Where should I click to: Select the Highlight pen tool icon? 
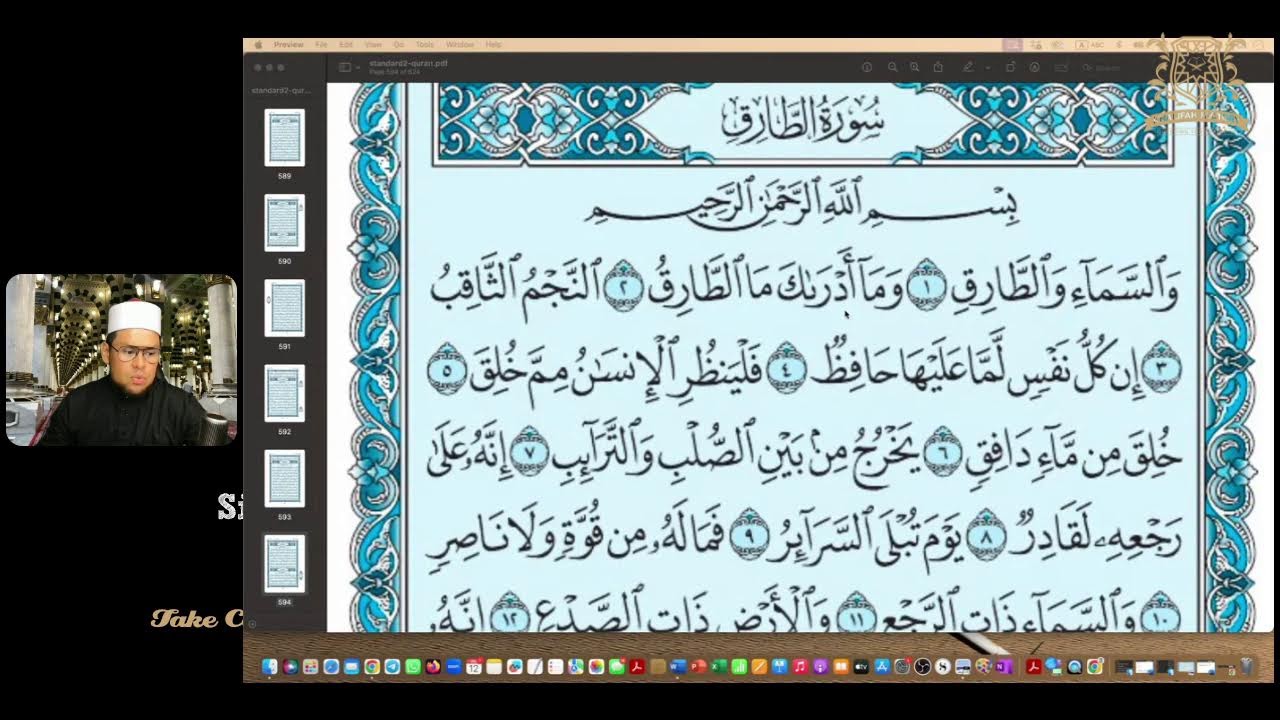(x=966, y=67)
